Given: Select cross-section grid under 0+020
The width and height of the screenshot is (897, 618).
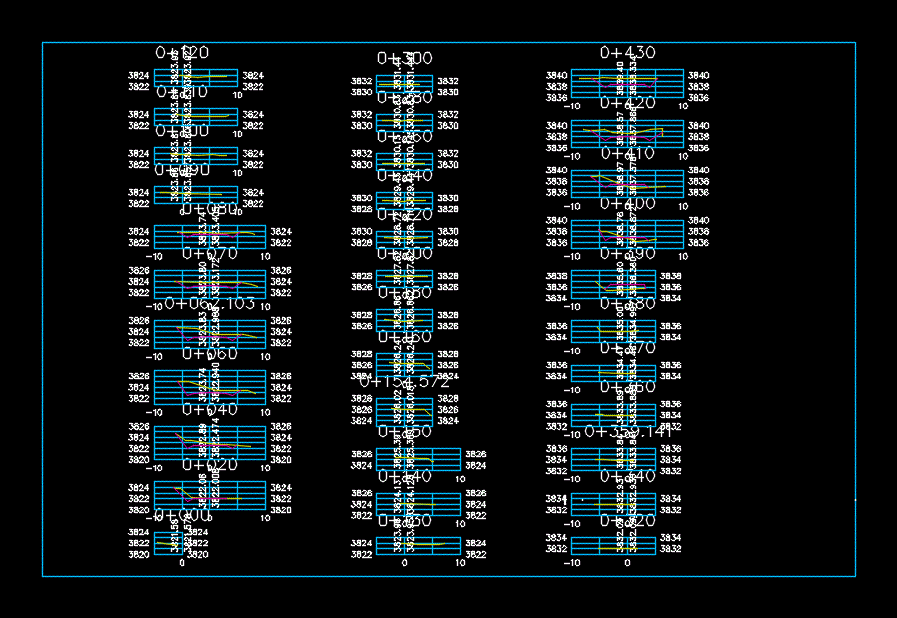Looking at the screenshot, I should point(210,496).
